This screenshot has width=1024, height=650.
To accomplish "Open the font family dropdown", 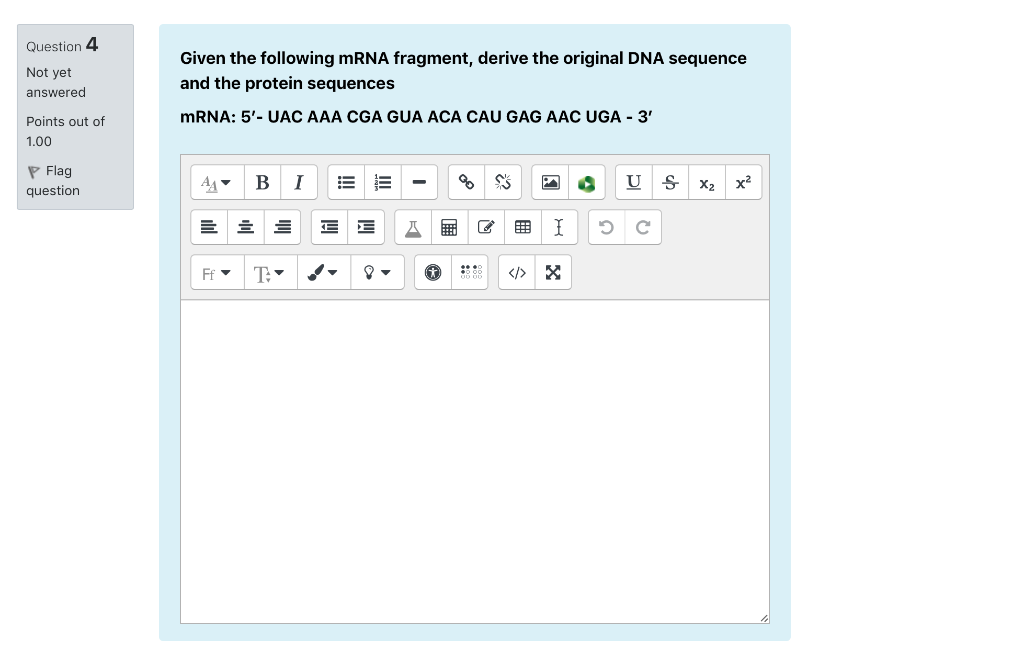I will 217,272.
